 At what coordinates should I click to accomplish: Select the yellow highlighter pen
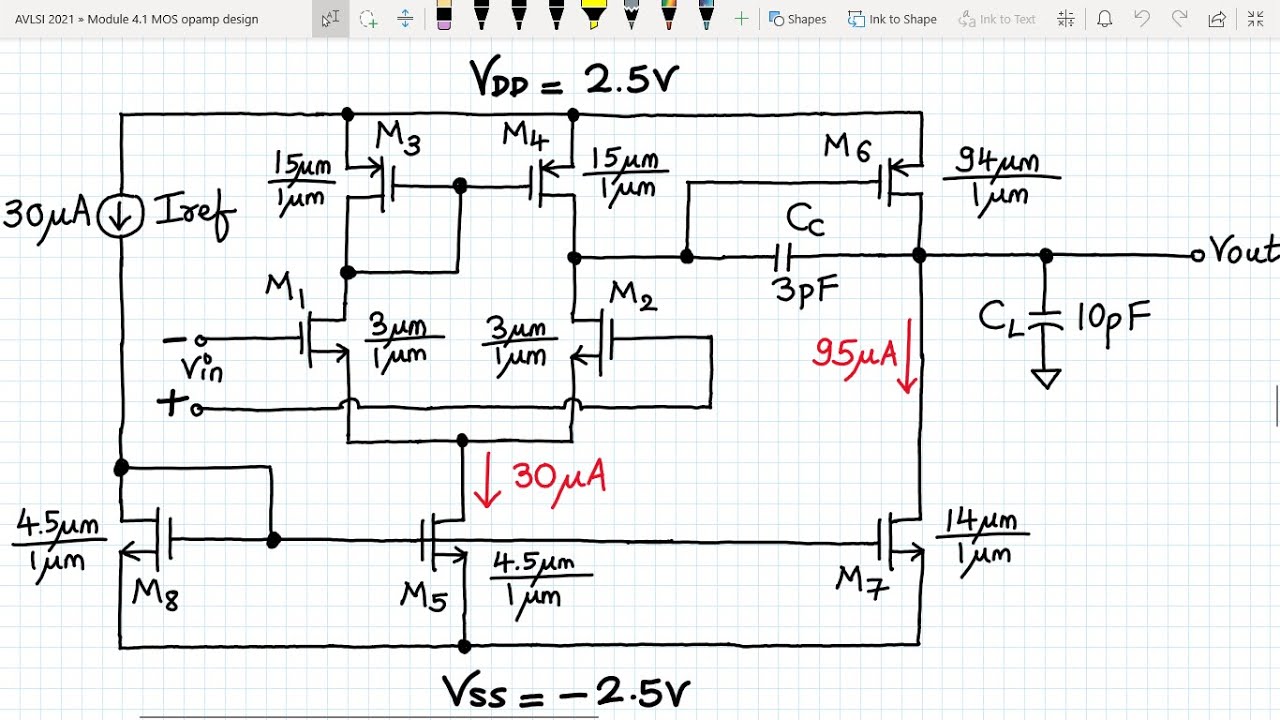point(593,17)
